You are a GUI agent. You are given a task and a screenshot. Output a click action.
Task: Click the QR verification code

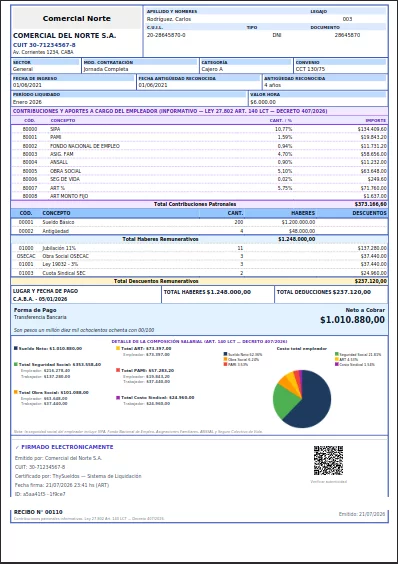click(x=328, y=460)
